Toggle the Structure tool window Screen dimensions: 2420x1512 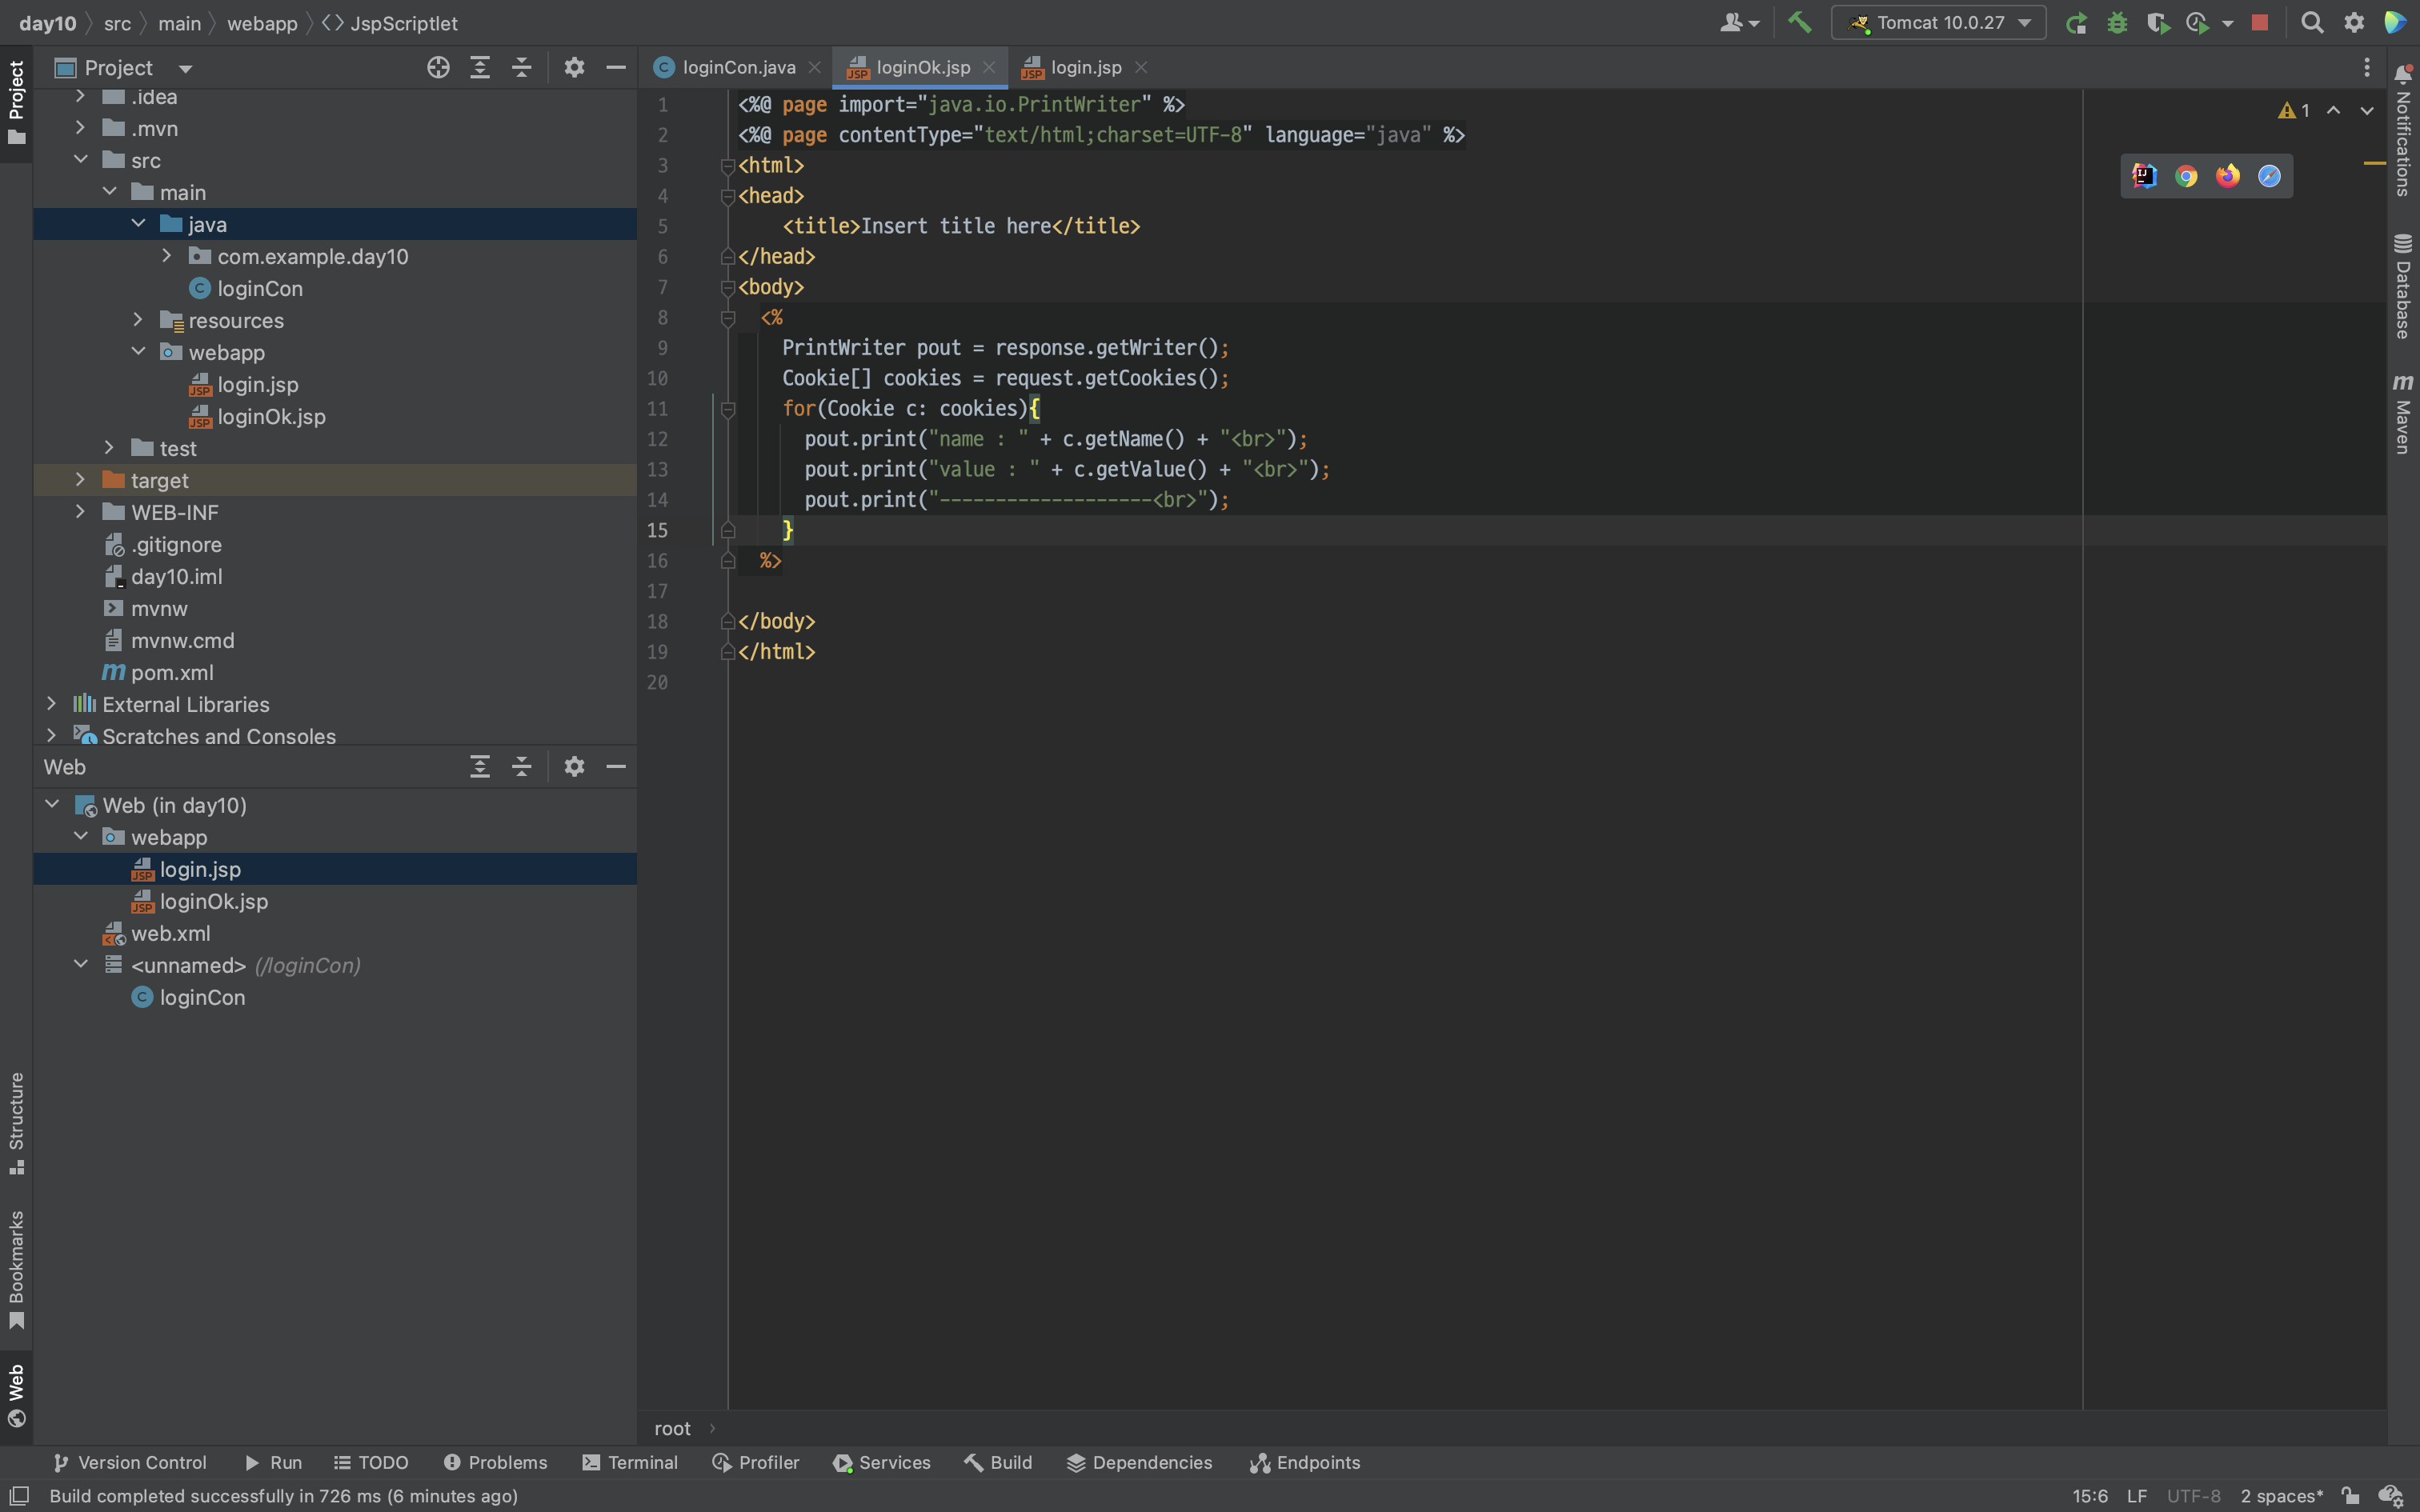[x=16, y=1121]
